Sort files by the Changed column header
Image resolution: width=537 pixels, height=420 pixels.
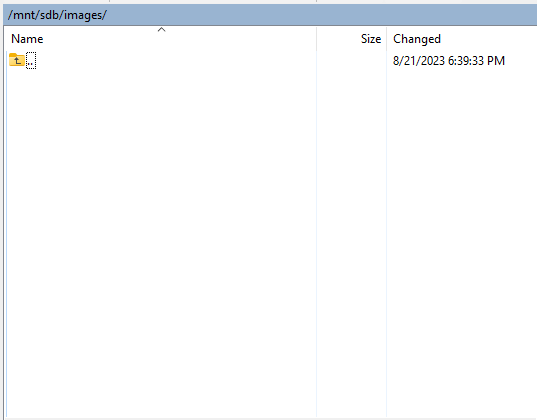(x=417, y=39)
